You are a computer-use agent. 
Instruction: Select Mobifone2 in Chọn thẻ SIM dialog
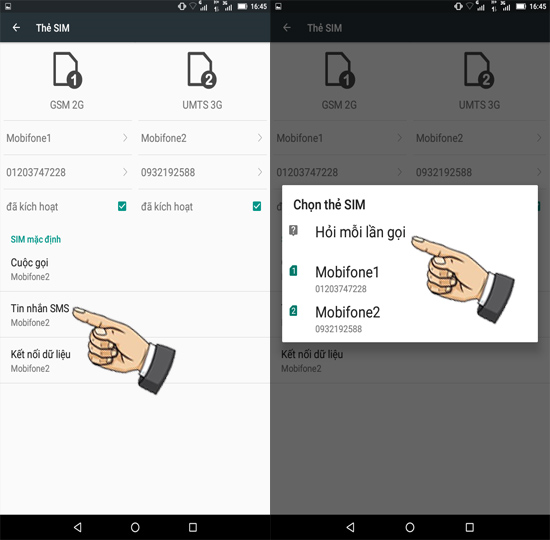410,319
